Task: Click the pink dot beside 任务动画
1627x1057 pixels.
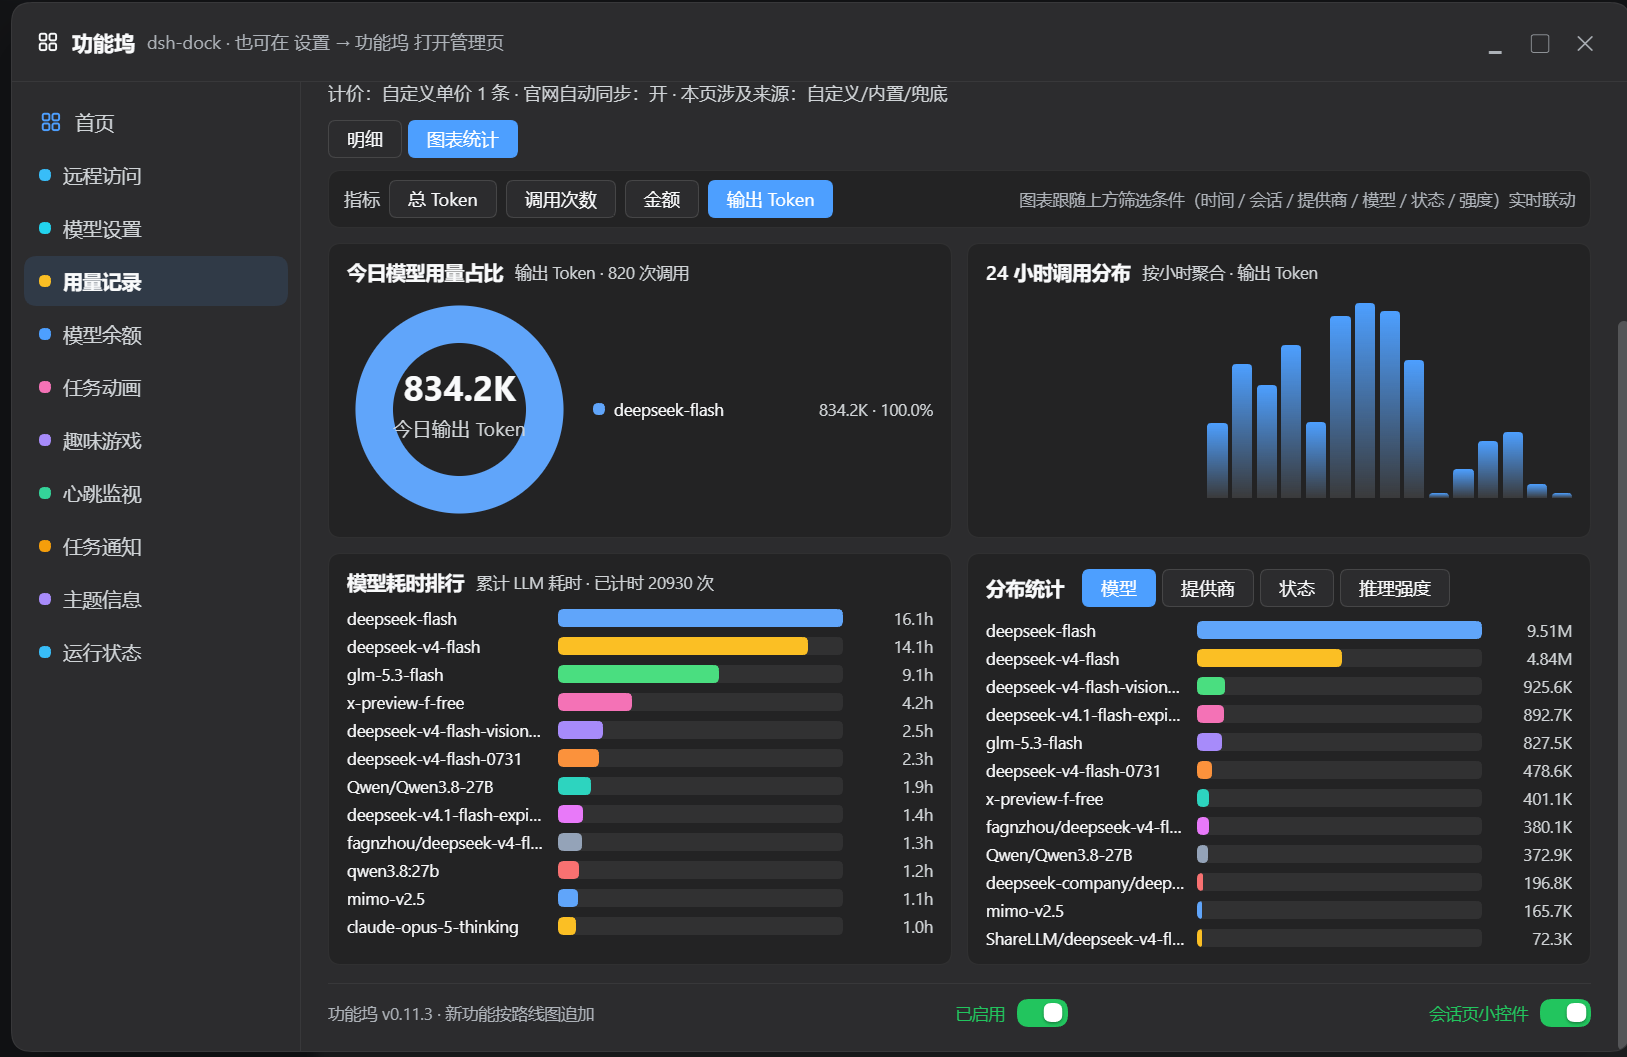Action: (x=45, y=387)
